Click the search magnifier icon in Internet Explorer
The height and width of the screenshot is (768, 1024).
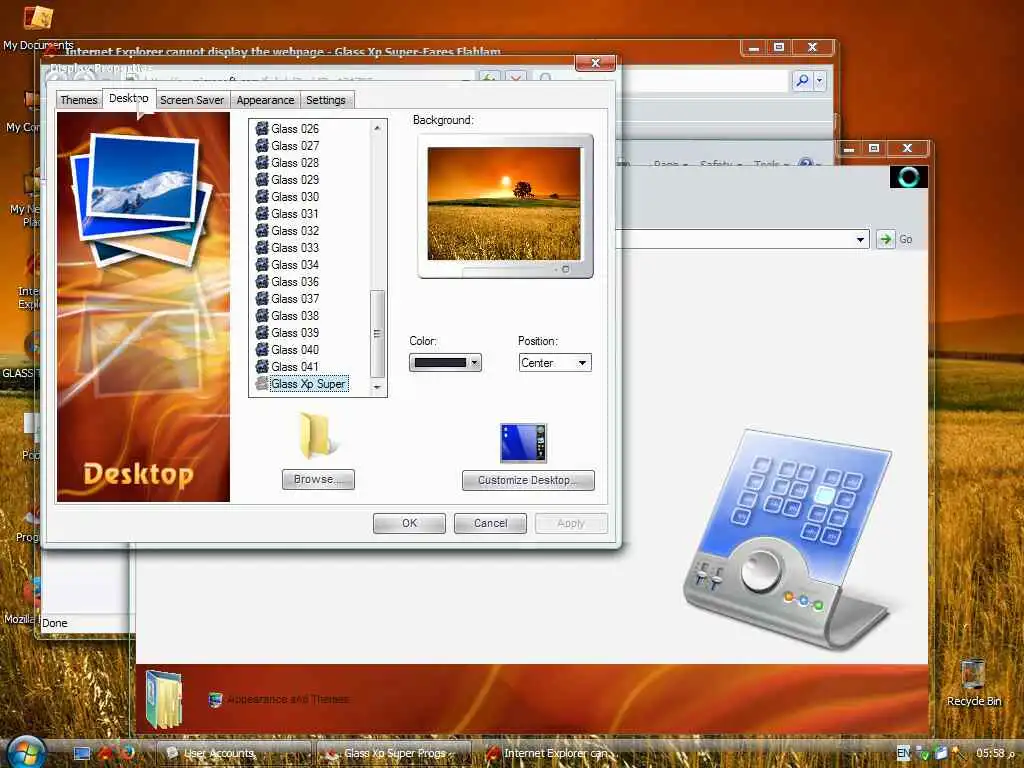click(802, 80)
